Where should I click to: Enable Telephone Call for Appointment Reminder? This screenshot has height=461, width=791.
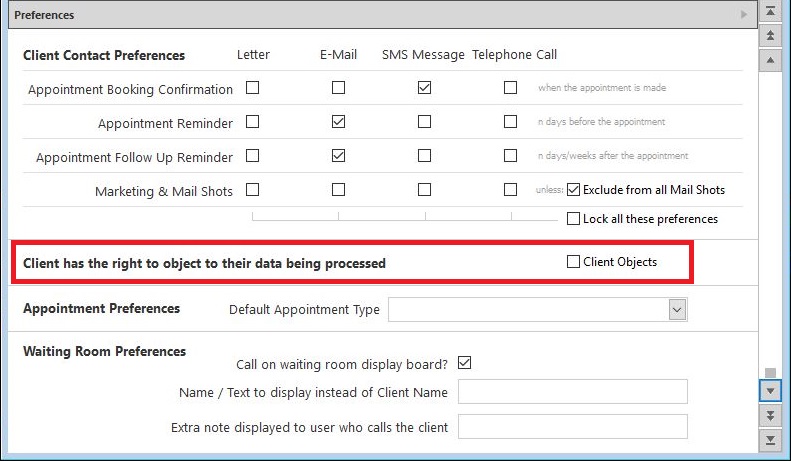(x=511, y=122)
